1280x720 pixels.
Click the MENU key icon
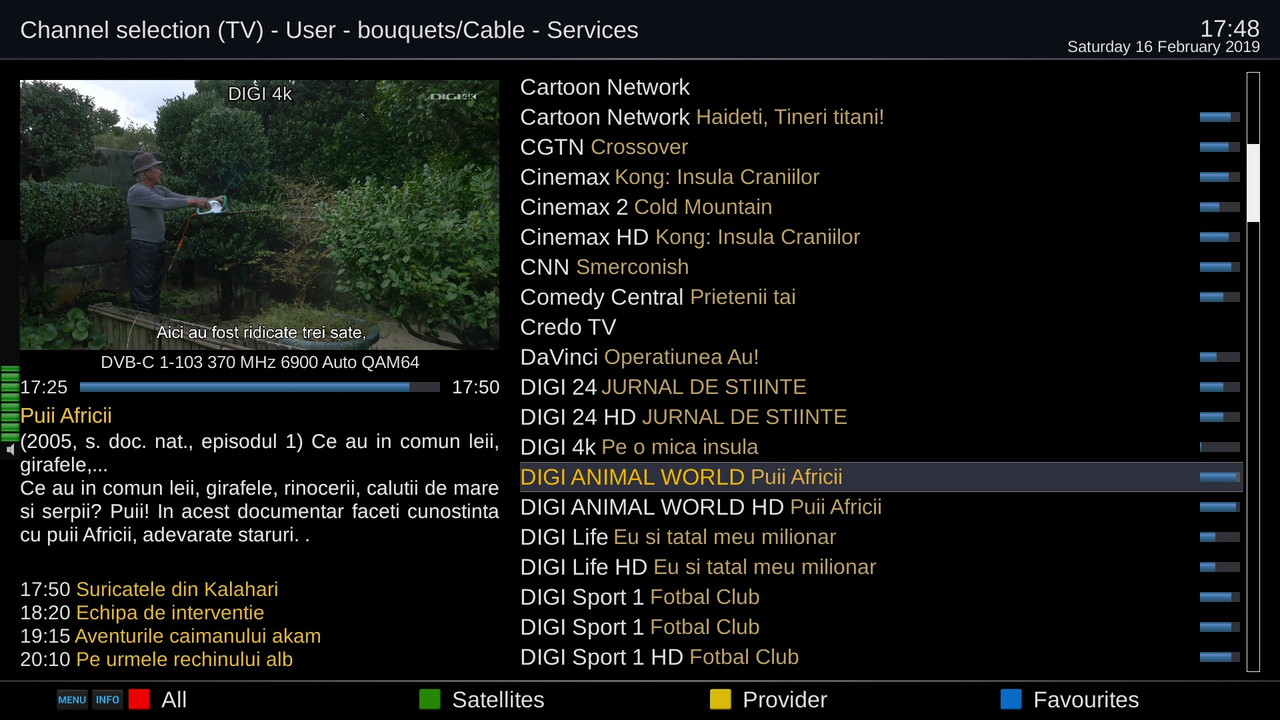tap(72, 700)
